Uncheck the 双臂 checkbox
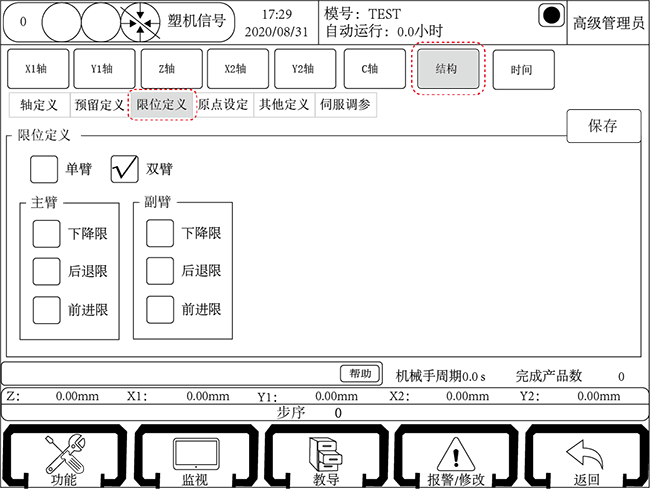The width and height of the screenshot is (650, 489). [x=124, y=169]
